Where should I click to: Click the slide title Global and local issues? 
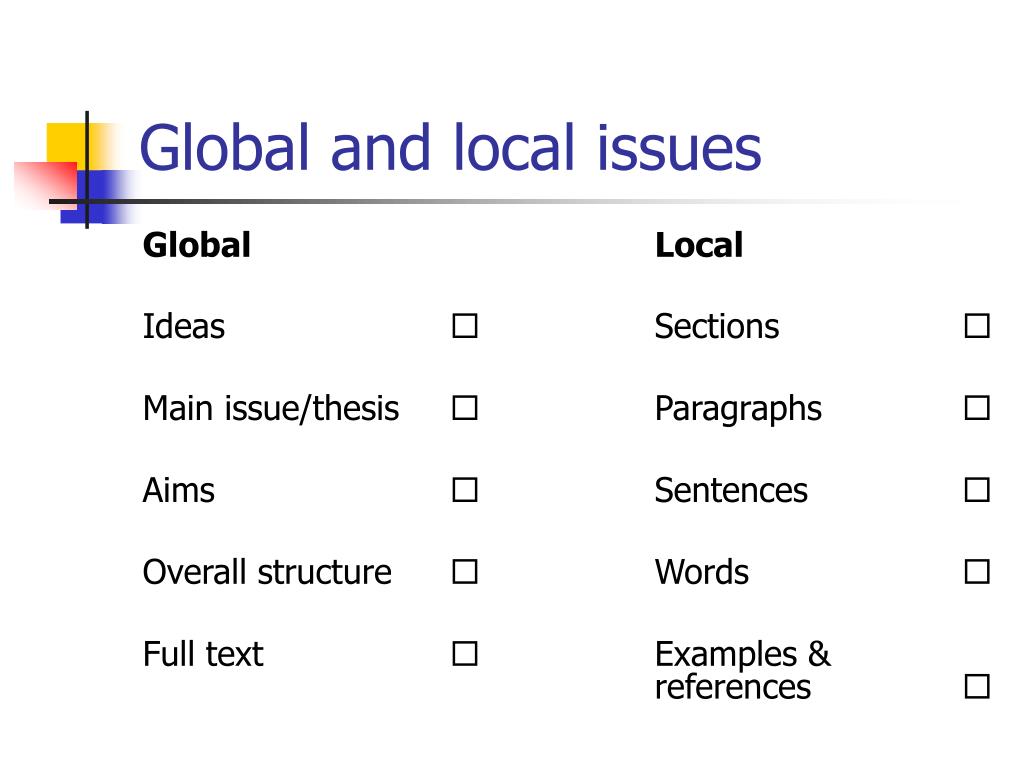451,148
